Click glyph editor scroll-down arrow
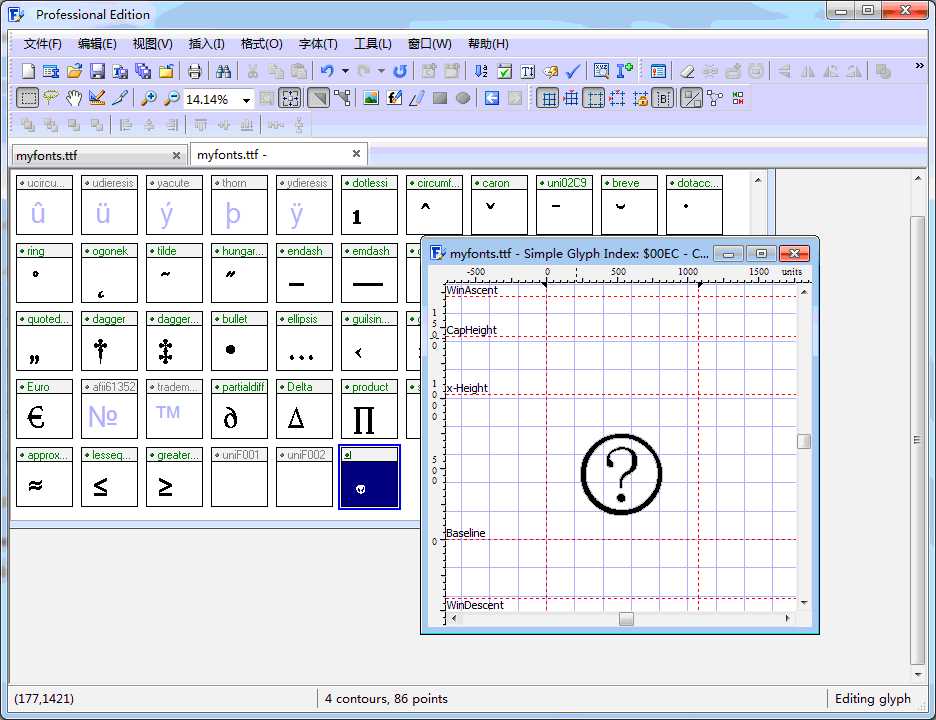 pos(804,603)
